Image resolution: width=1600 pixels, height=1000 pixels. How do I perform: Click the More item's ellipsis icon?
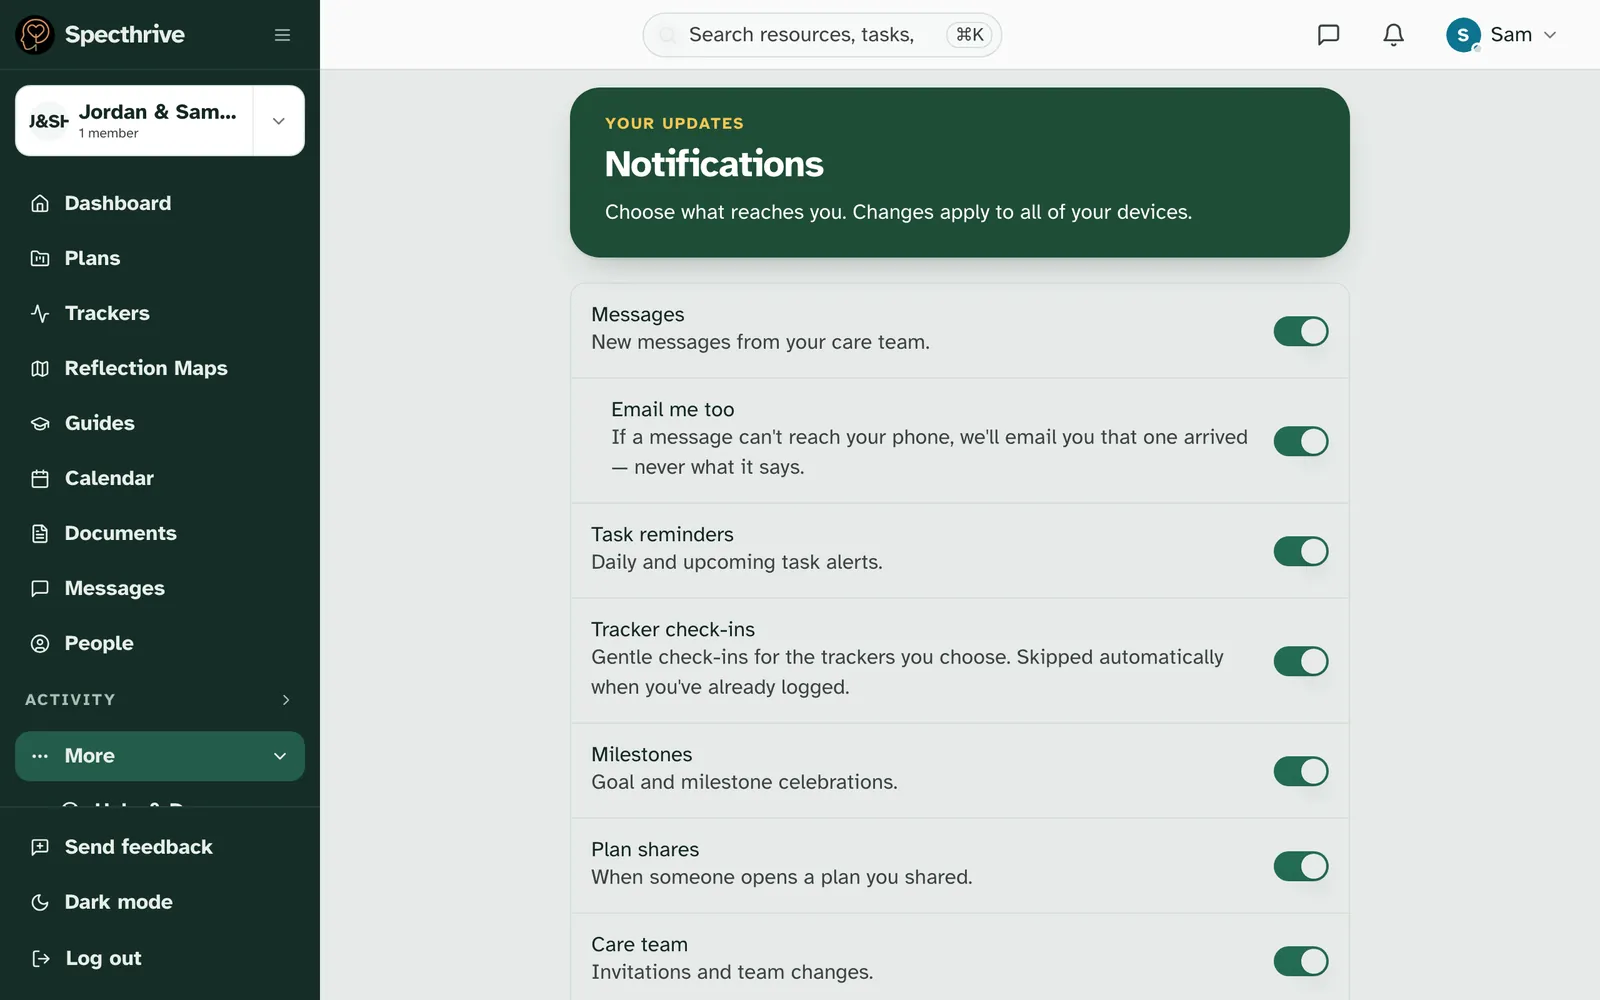click(x=40, y=757)
